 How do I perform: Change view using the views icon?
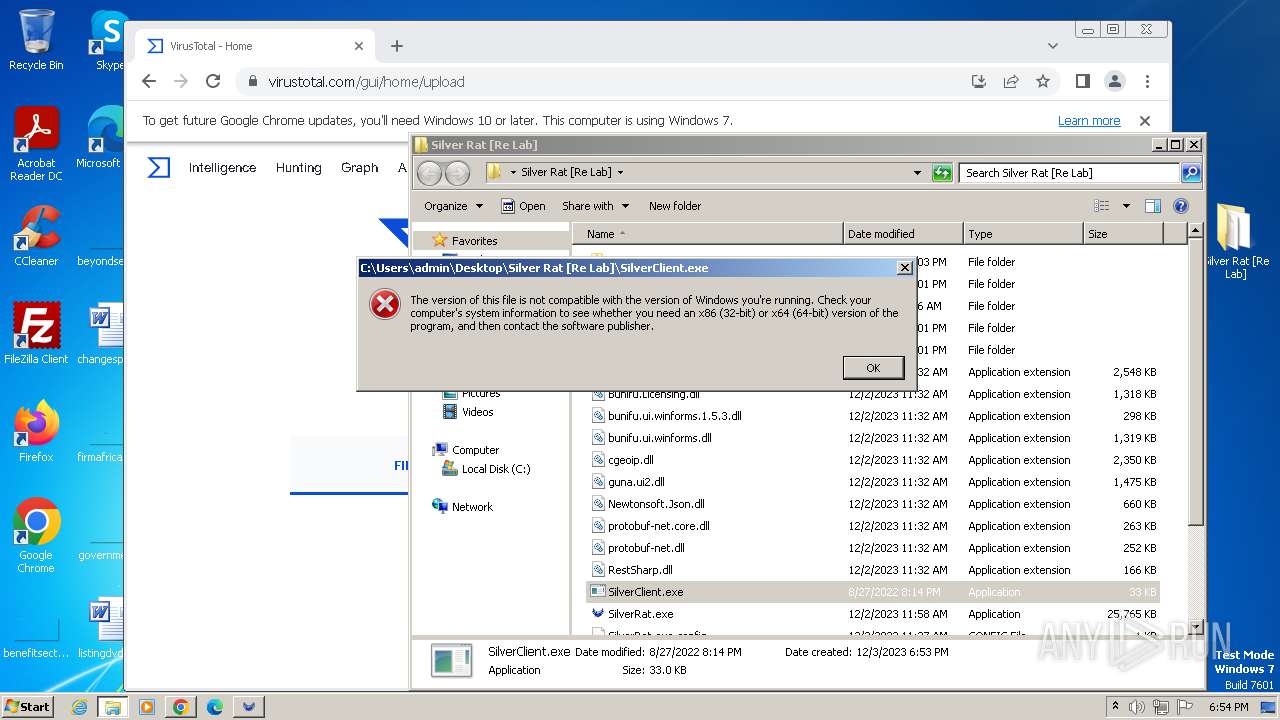click(x=1102, y=206)
